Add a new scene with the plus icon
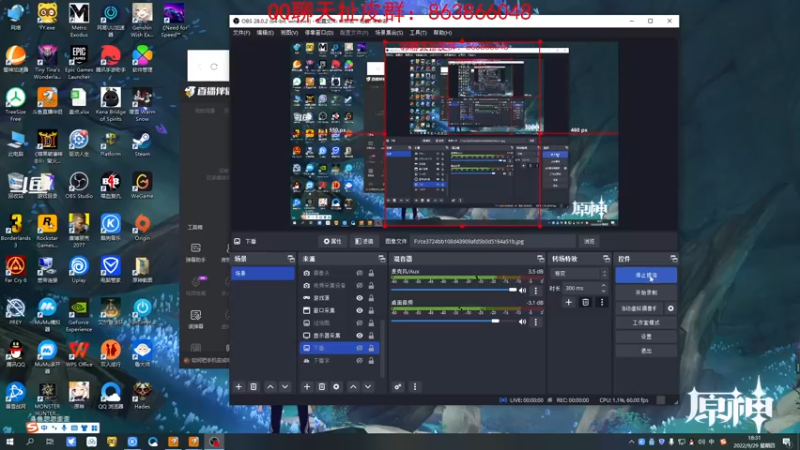The image size is (800, 450). coord(239,387)
